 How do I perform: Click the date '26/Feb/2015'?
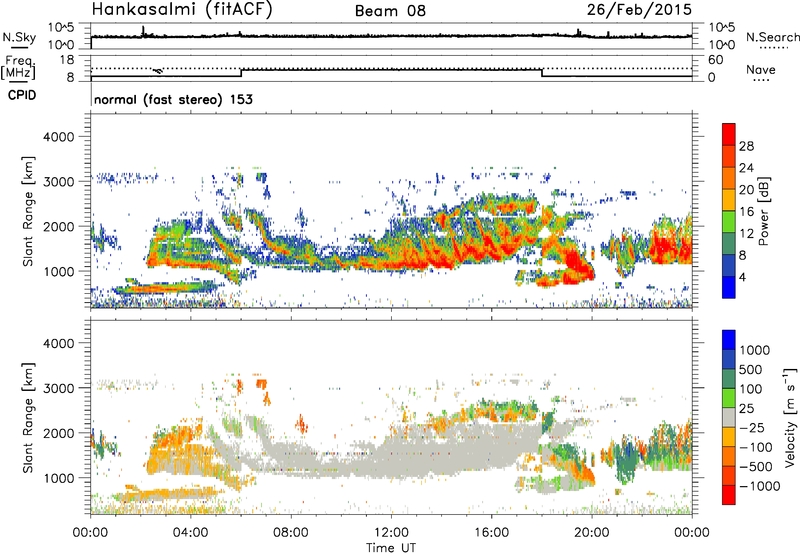(x=639, y=10)
